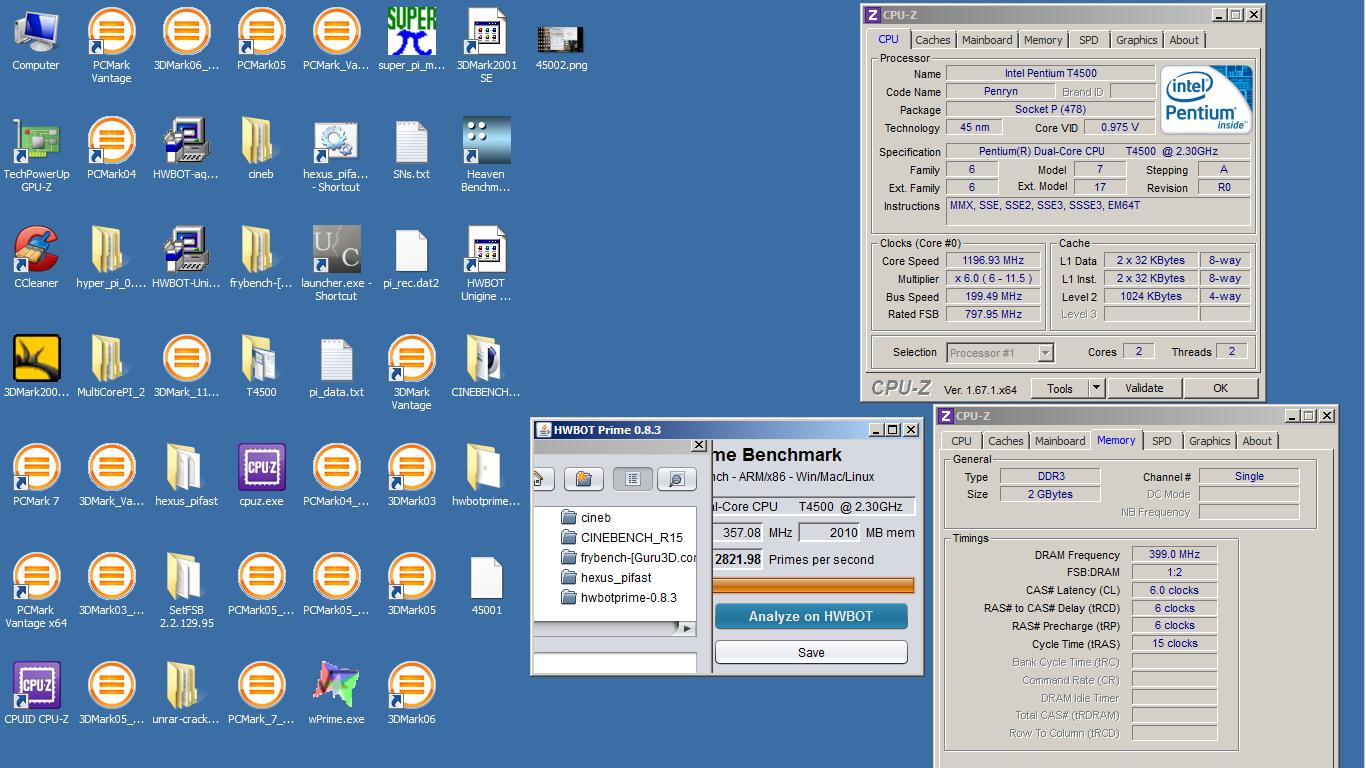Select the pi_rec.dat2 file
The image size is (1366, 768).
coord(411,258)
